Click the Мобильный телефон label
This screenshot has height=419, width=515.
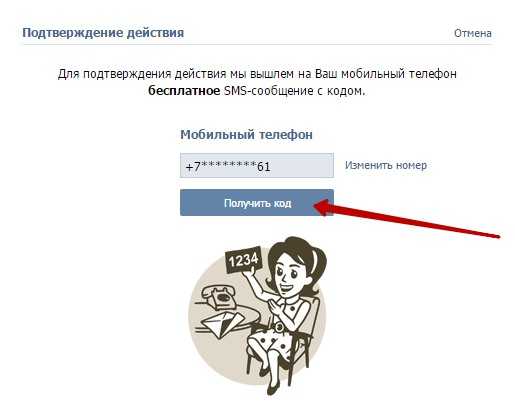tap(246, 135)
